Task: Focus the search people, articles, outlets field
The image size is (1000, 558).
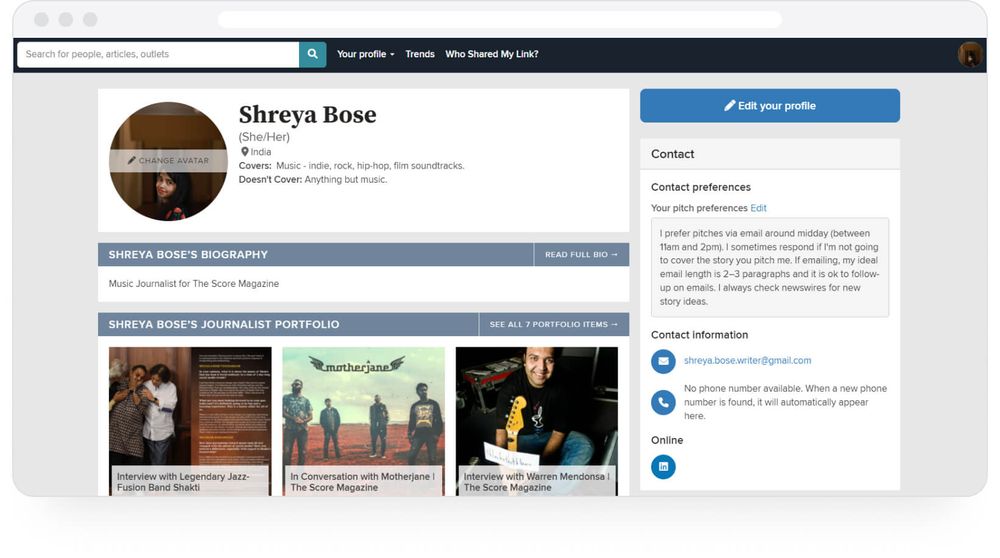Action: pos(158,54)
